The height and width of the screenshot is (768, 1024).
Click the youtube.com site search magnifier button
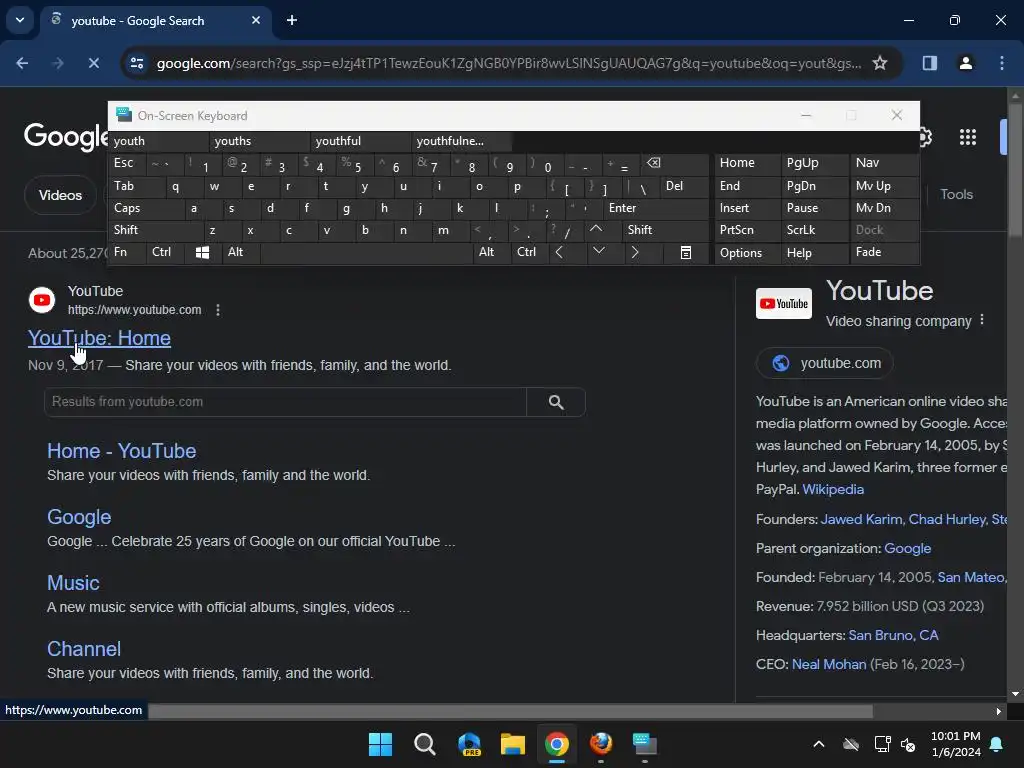tap(556, 402)
